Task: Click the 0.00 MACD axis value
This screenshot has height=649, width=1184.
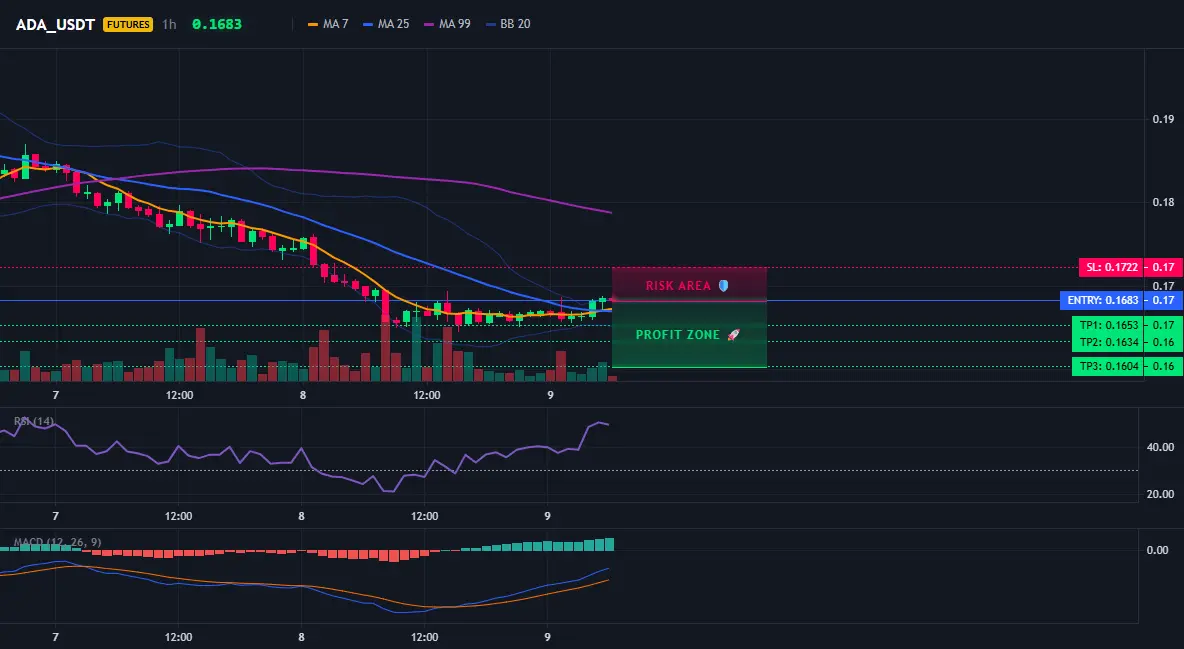Action: click(x=1158, y=550)
